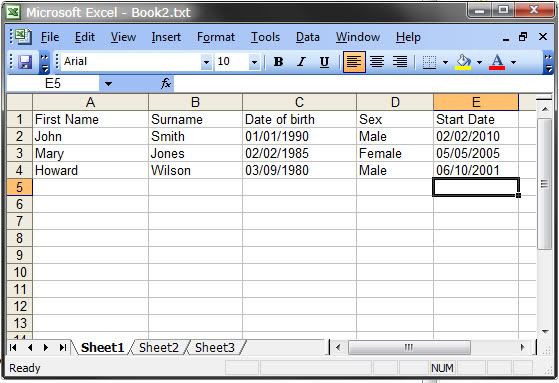559x383 pixels.
Task: Toggle Bold formatting
Action: pyautogui.click(x=278, y=62)
